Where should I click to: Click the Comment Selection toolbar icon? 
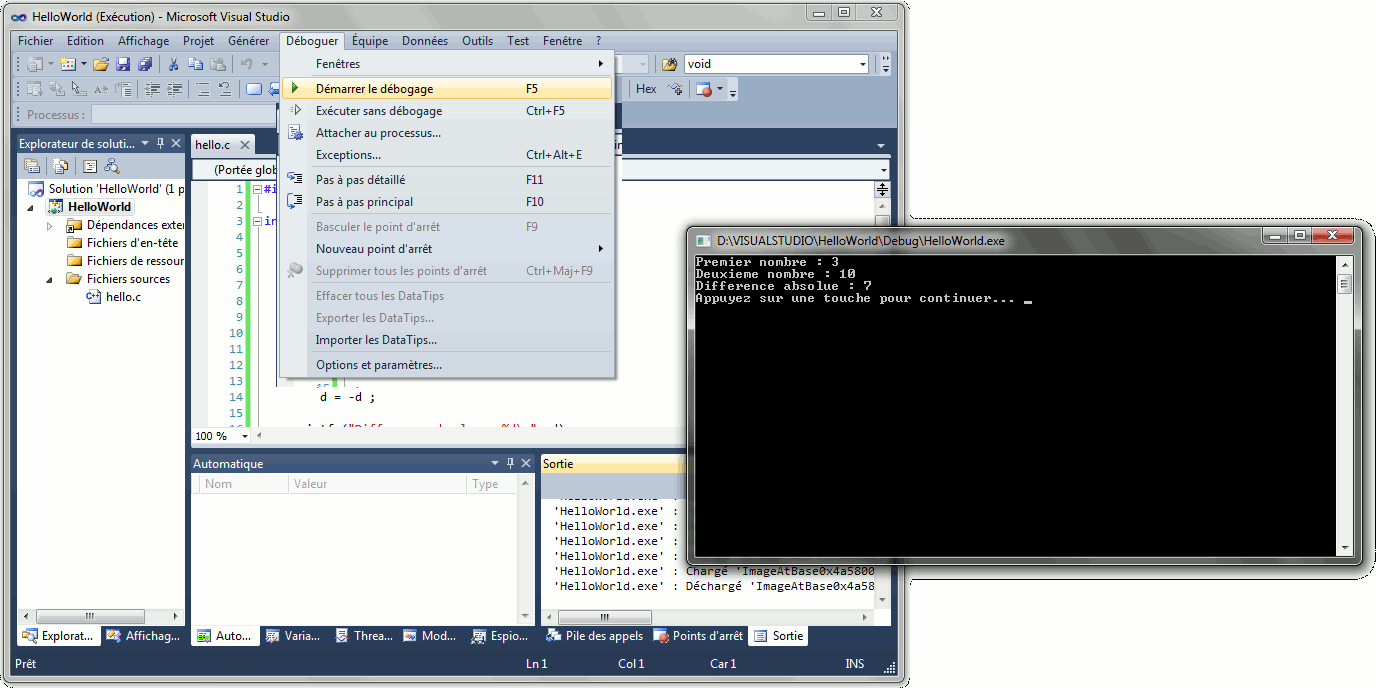[203, 89]
